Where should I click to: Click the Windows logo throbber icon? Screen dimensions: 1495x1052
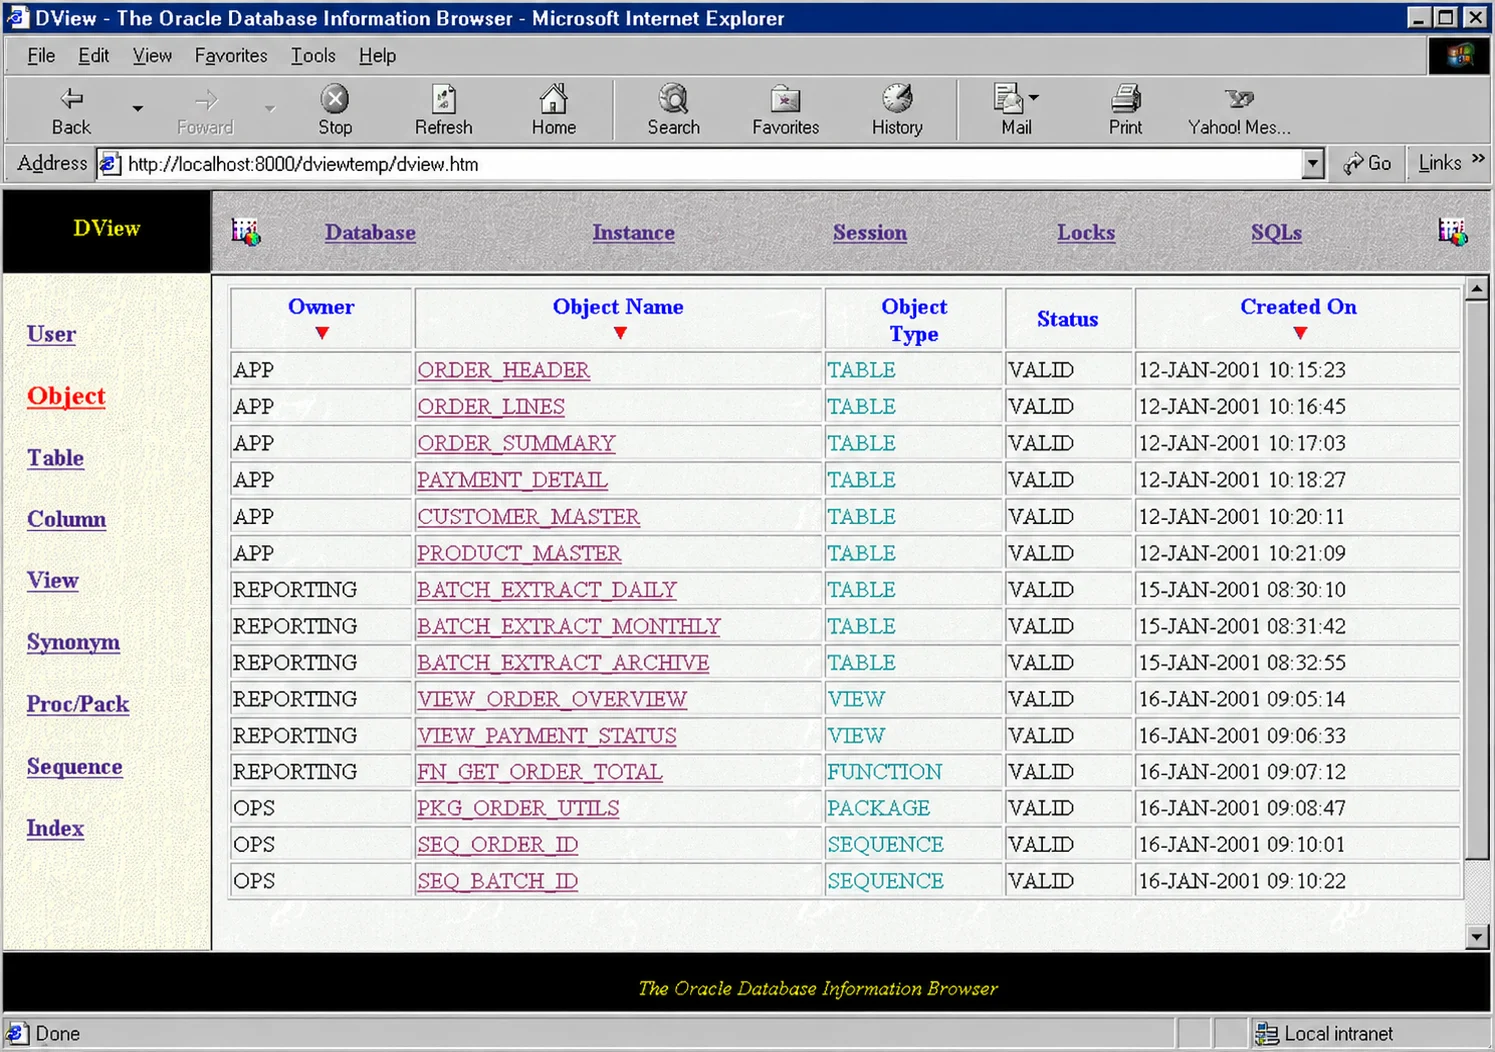pos(1459,56)
